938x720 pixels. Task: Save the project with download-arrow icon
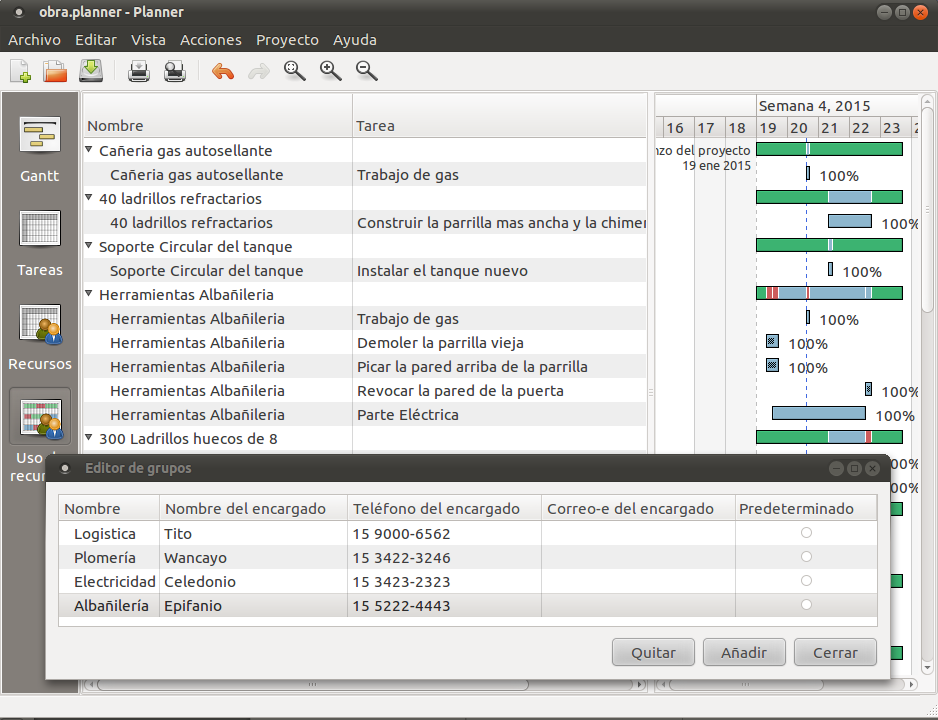tap(91, 71)
